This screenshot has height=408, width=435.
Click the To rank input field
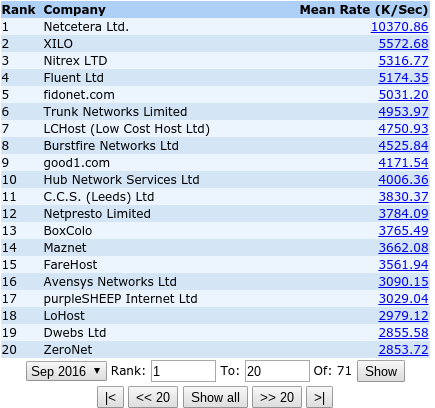pyautogui.click(x=277, y=371)
